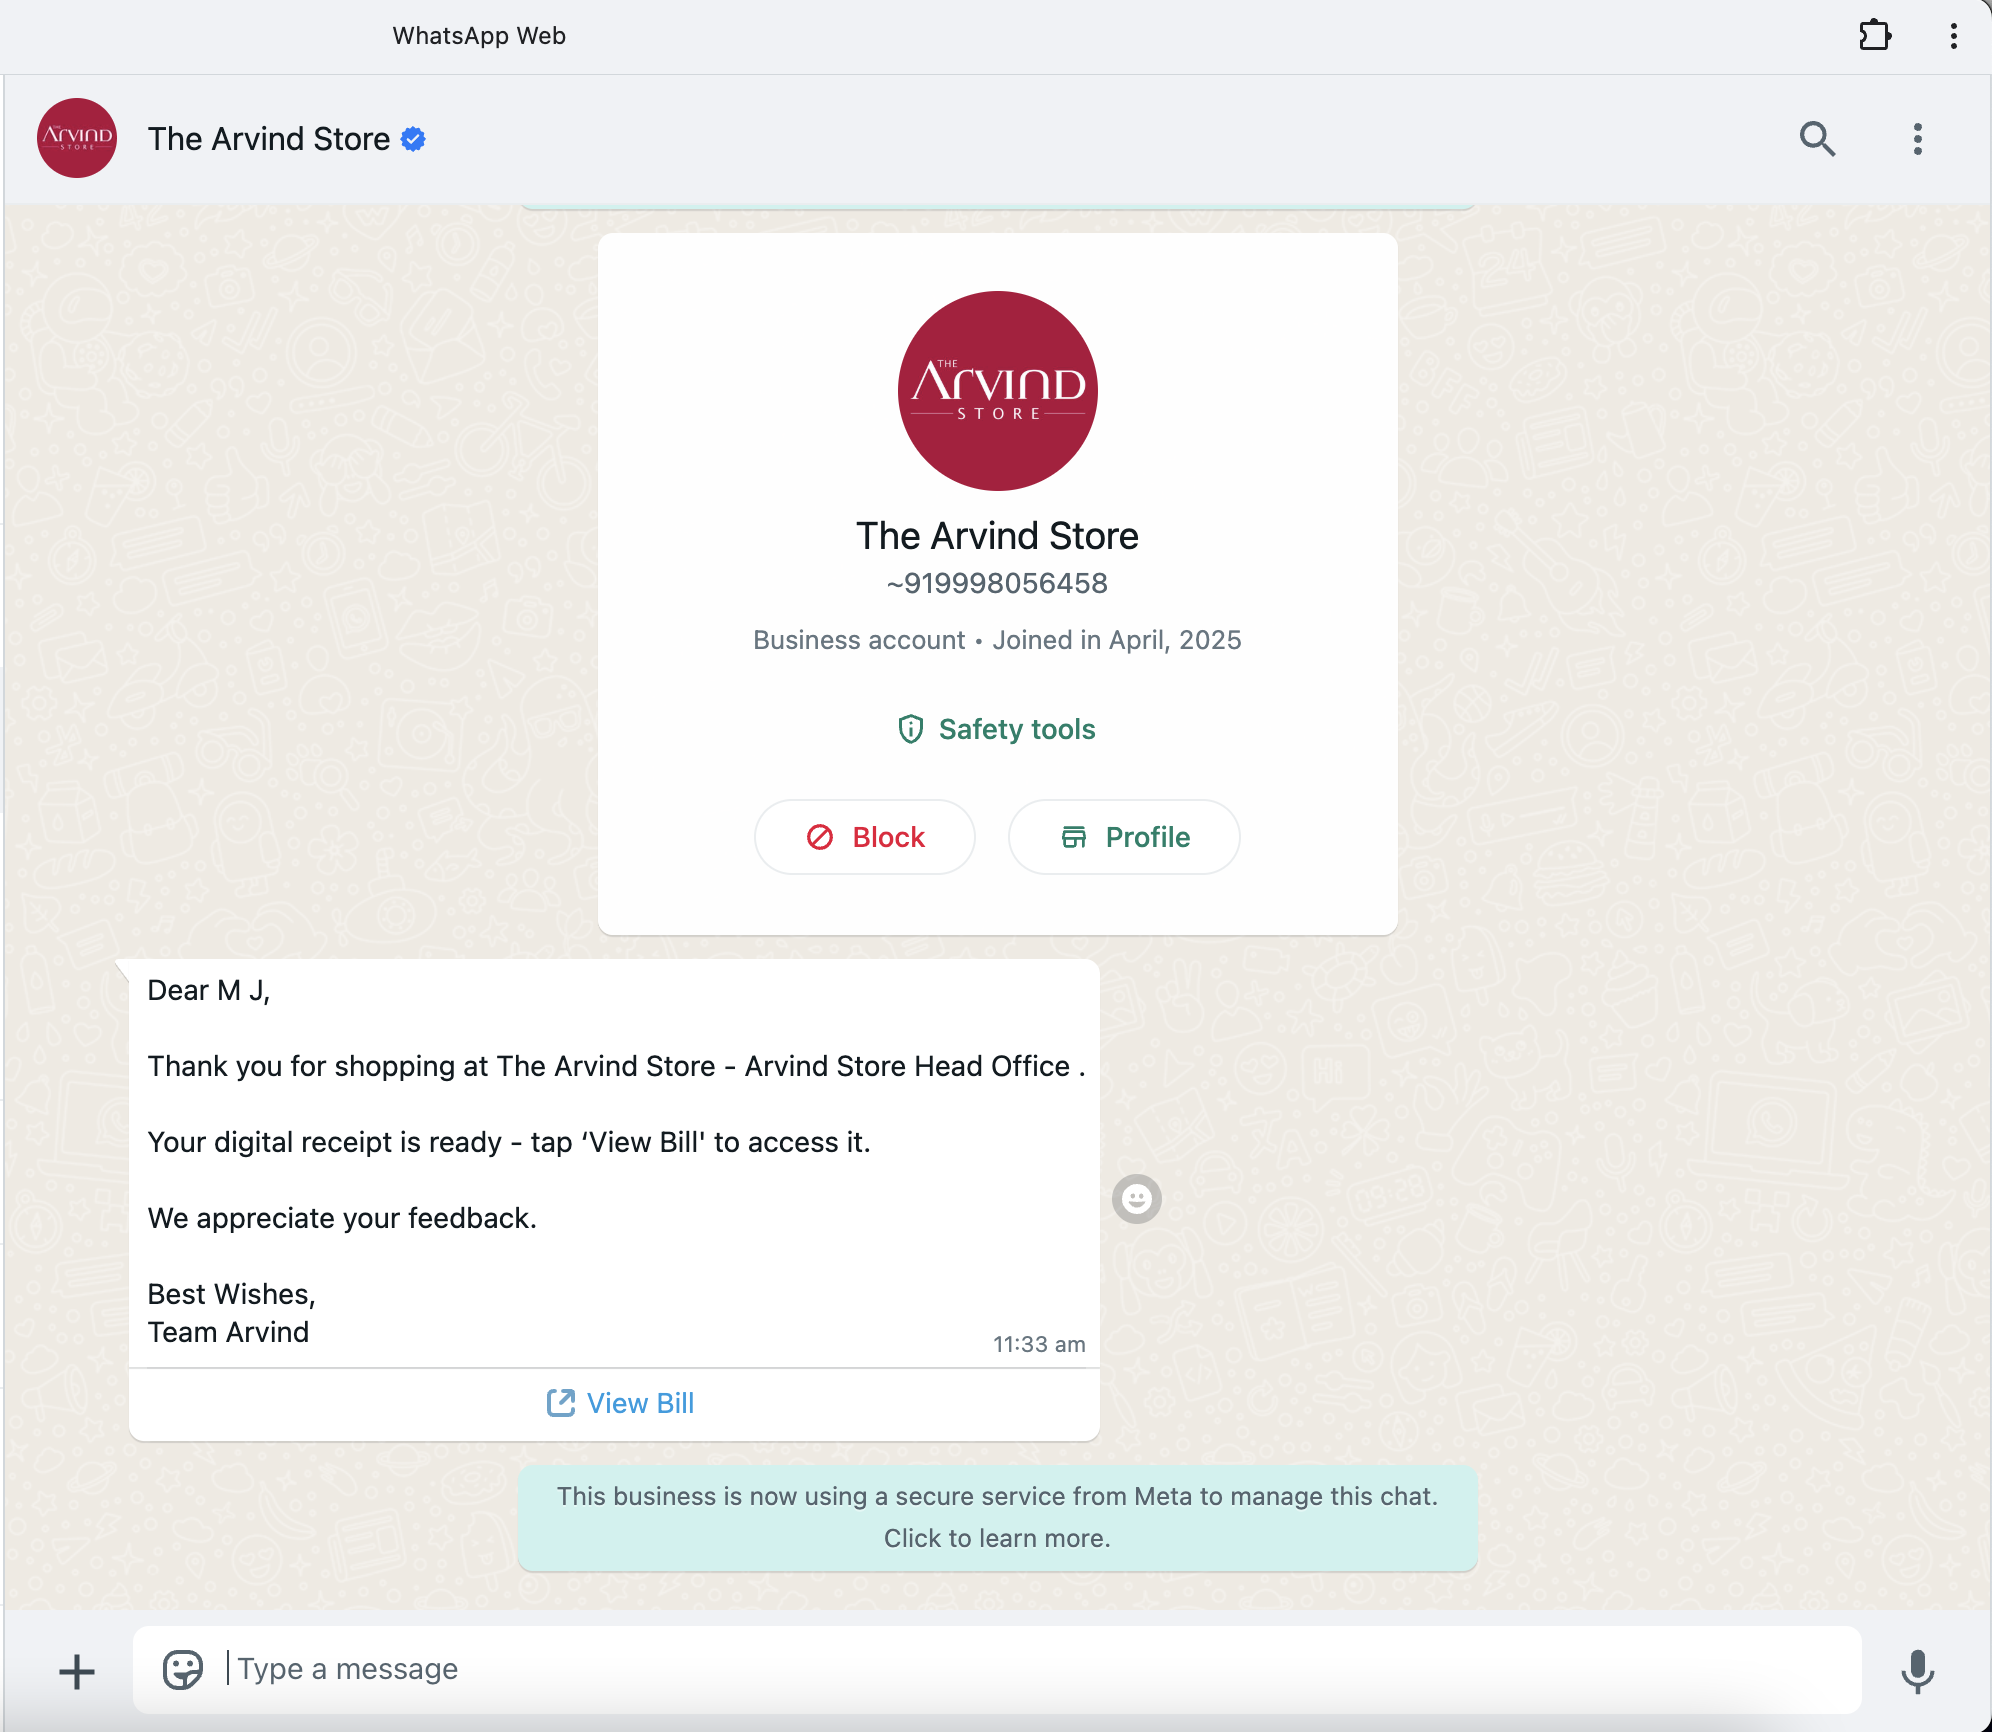Viewport: 1992px width, 1732px height.
Task: Open the emoji and sticker picker
Action: pyautogui.click(x=183, y=1669)
